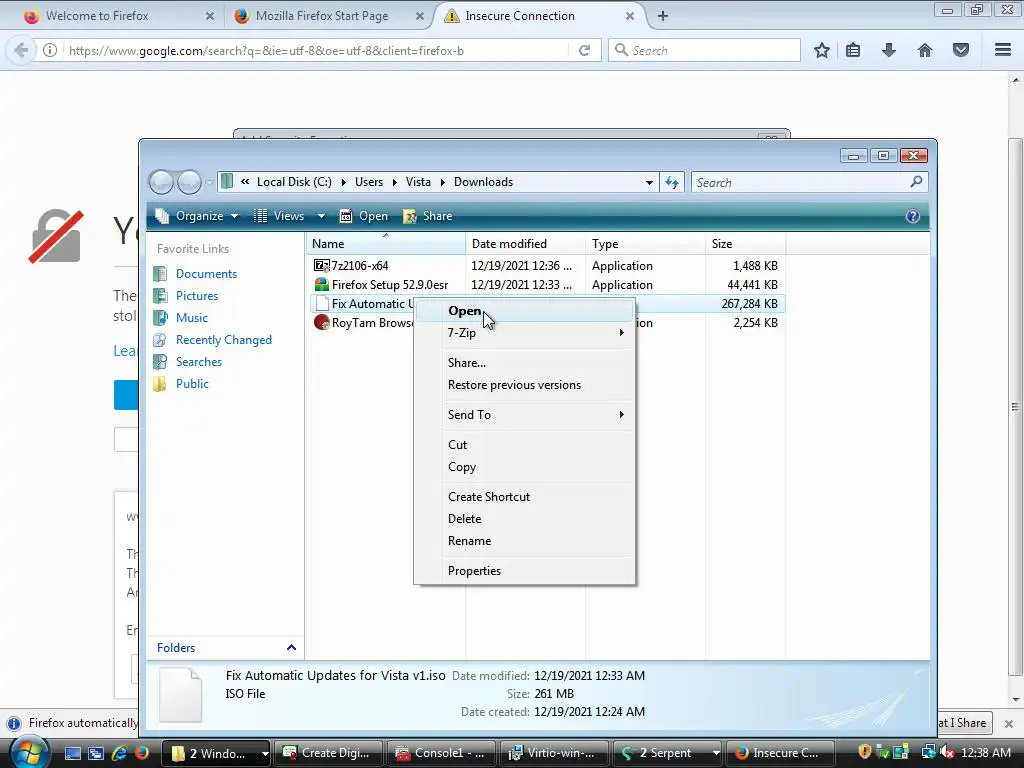This screenshot has height=768, width=1024.
Task: Expand the Send To submenu
Action: pos(524,415)
